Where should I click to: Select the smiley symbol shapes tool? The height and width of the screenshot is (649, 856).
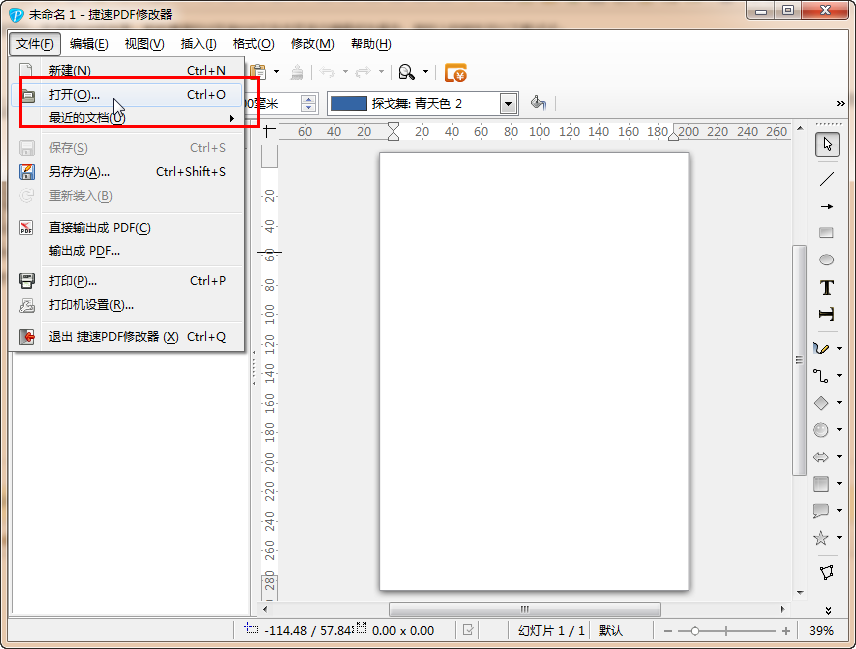coord(821,430)
